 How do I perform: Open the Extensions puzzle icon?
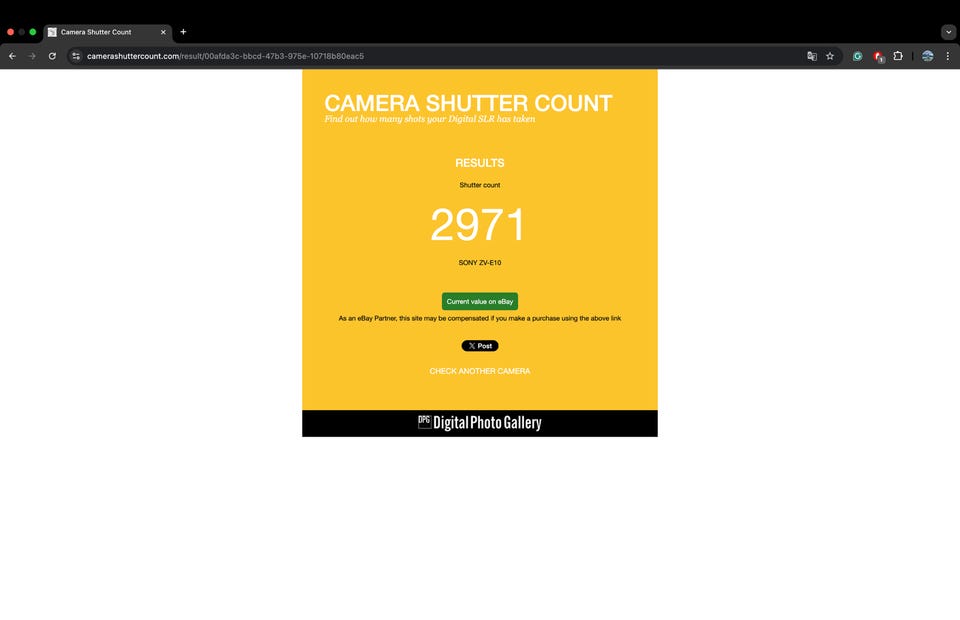[x=898, y=56]
